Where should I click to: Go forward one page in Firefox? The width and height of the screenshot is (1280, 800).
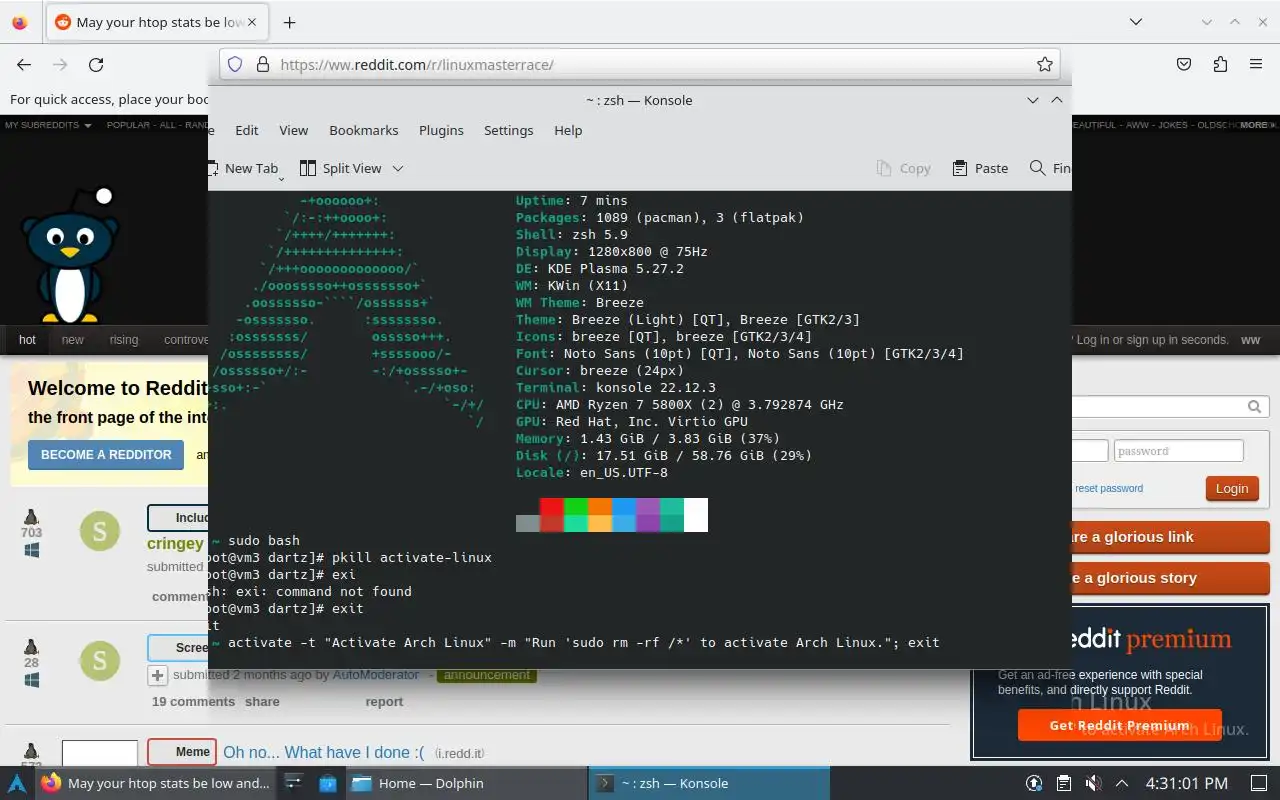click(x=60, y=64)
